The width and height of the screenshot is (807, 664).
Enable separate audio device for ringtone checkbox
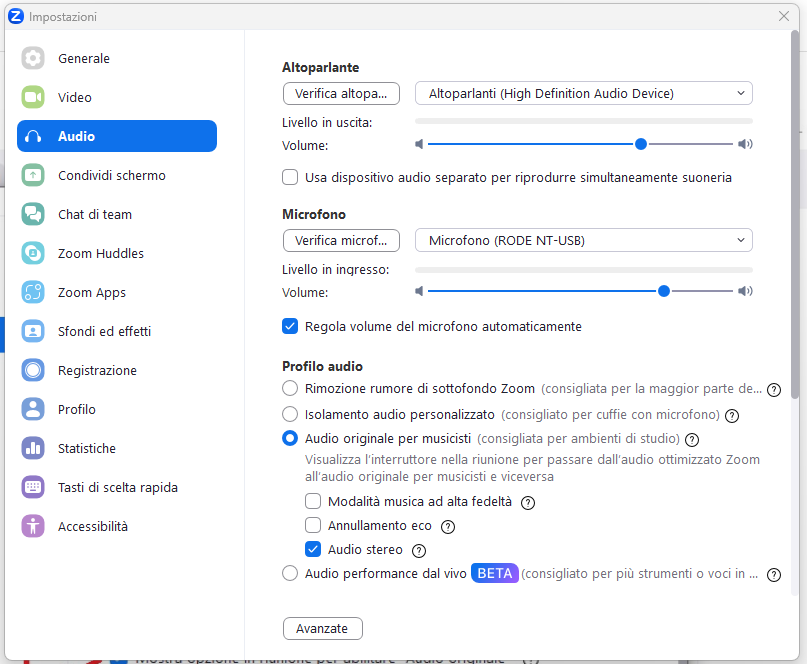coord(290,178)
